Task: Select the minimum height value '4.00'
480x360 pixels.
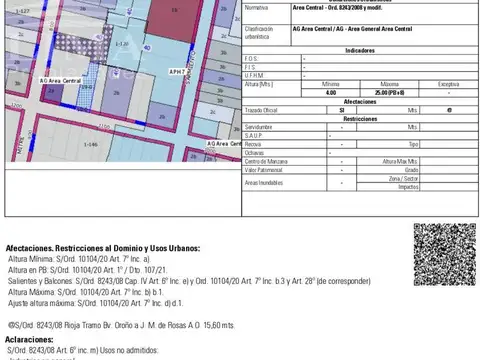Action: tap(331, 93)
